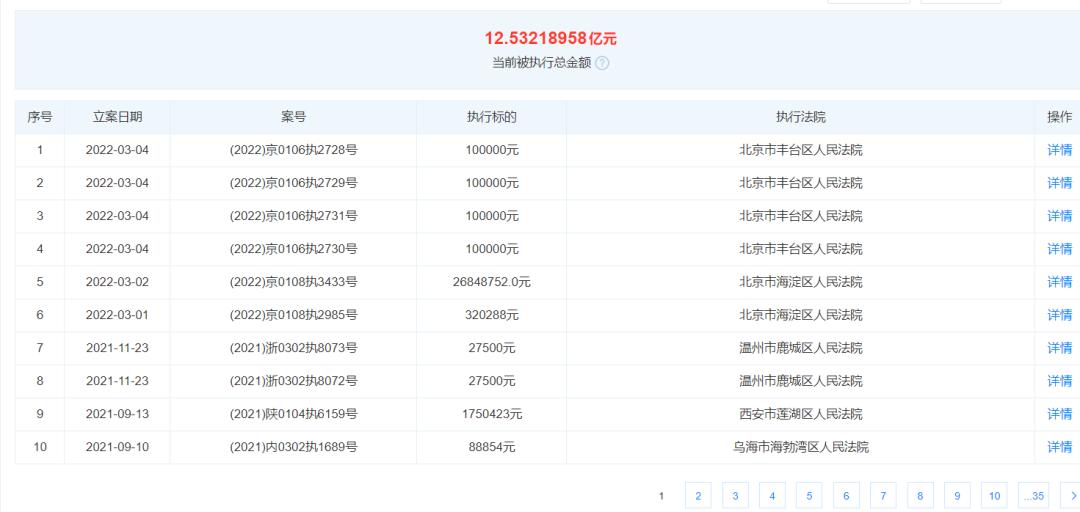
Task: Click the 执行标的 column header
Action: click(492, 117)
